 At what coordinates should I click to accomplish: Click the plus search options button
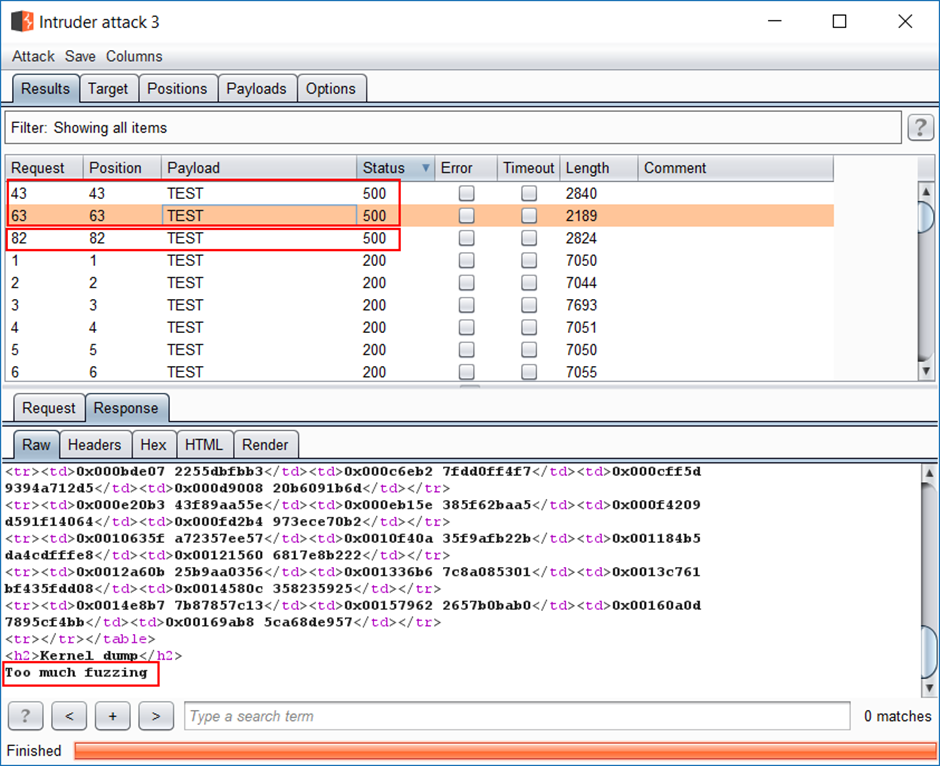click(x=113, y=716)
